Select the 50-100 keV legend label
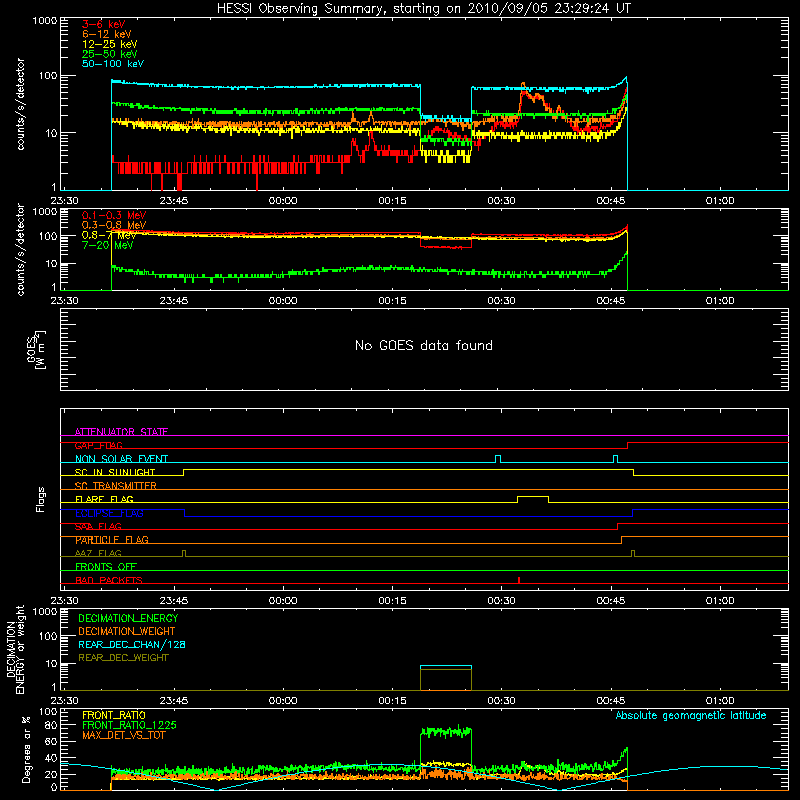800x800 pixels. click(x=113, y=64)
